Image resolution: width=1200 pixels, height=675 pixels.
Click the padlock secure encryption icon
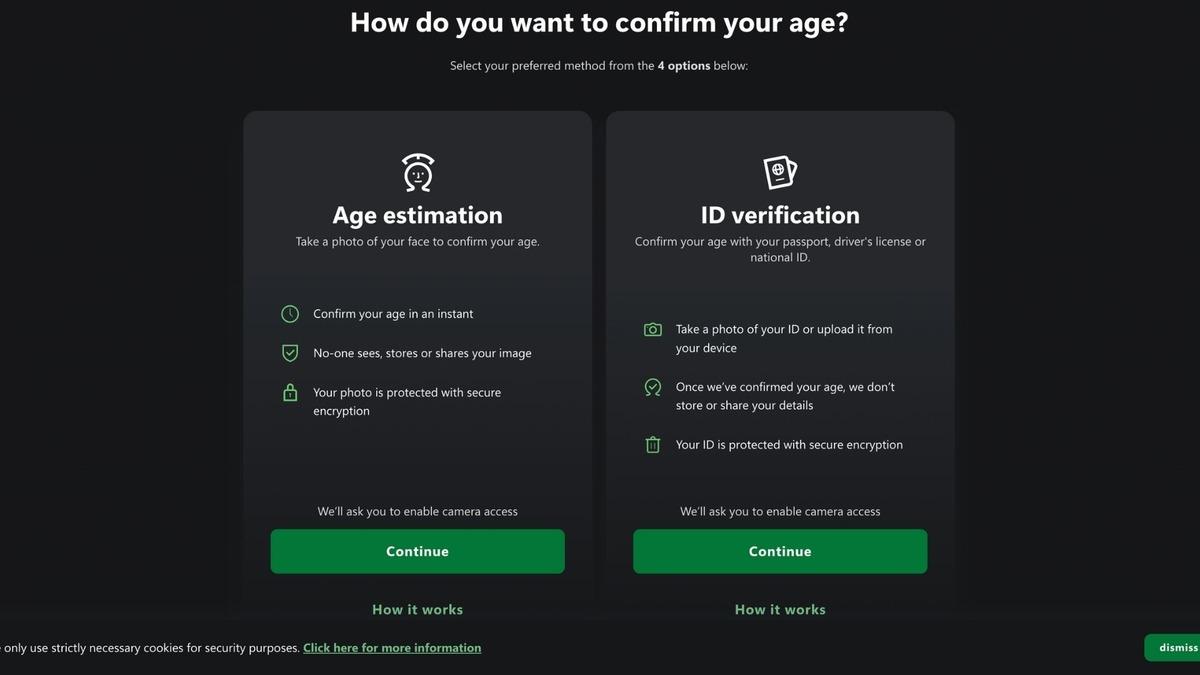pyautogui.click(x=289, y=392)
